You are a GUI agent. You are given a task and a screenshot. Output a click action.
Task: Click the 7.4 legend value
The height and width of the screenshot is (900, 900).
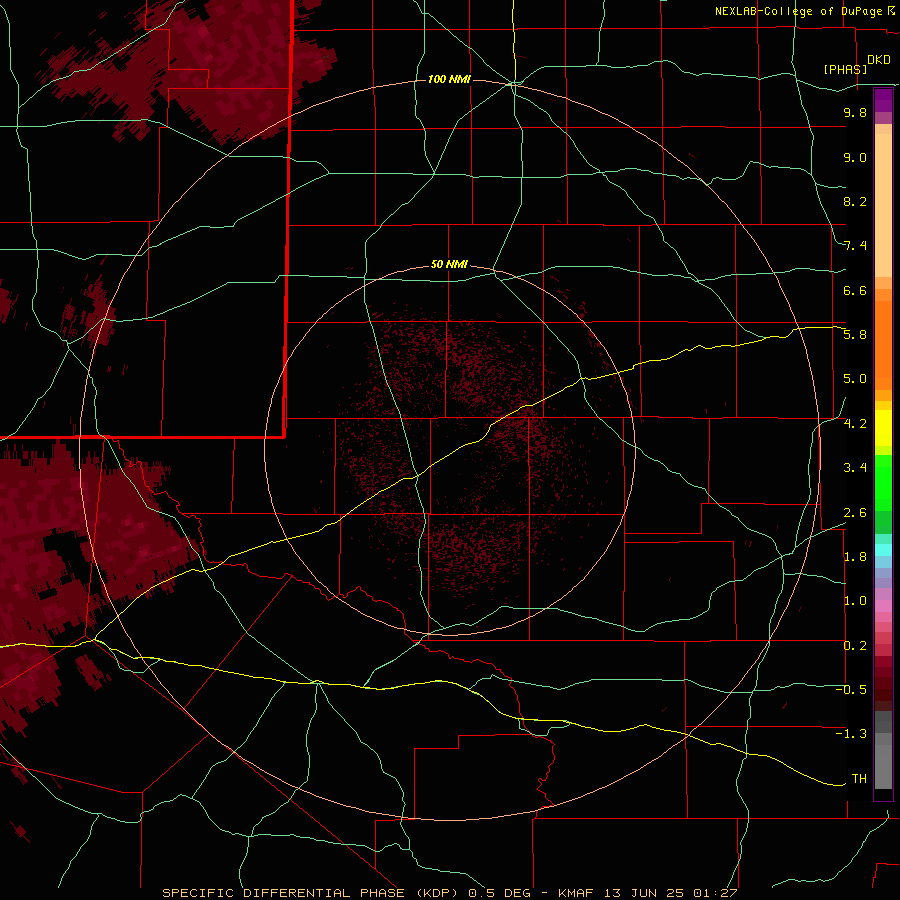[855, 246]
